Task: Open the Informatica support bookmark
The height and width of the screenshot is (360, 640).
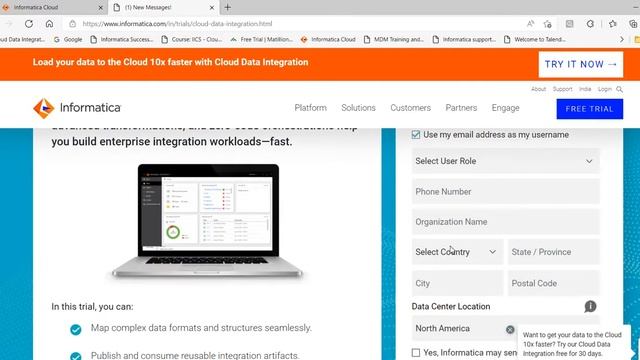Action: tap(464, 40)
